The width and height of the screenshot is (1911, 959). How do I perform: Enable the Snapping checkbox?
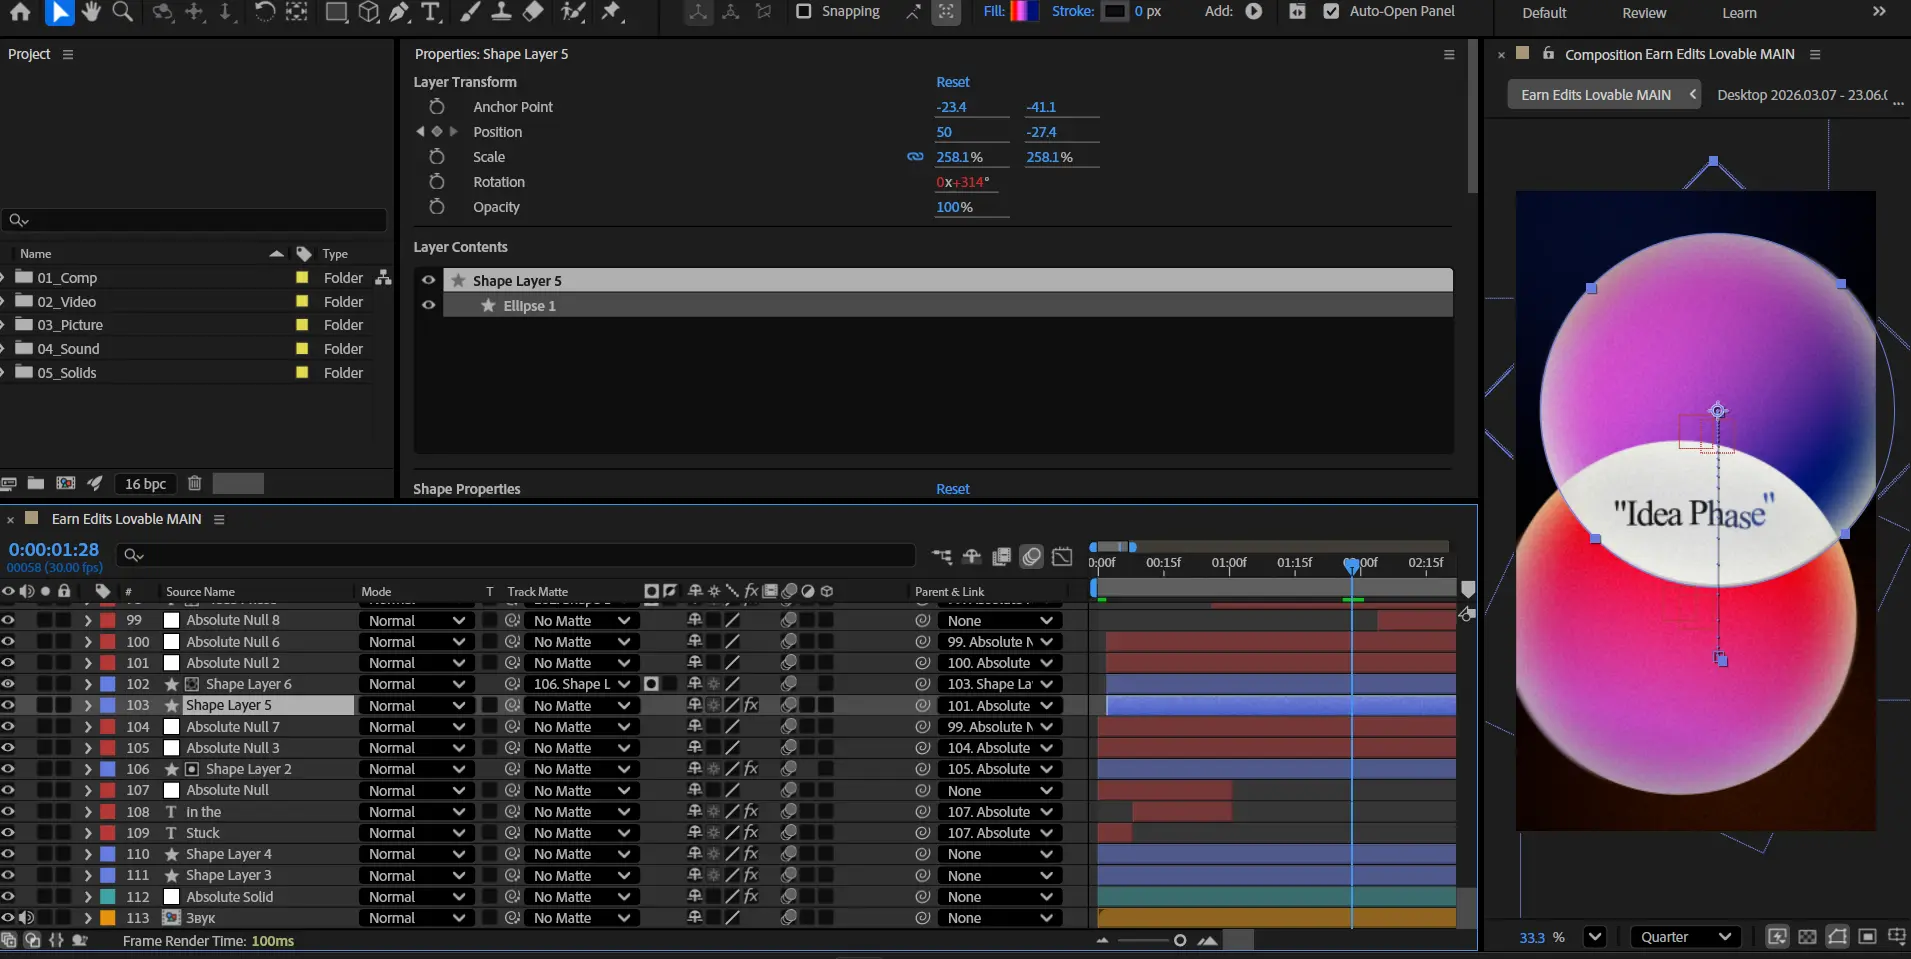pyautogui.click(x=803, y=11)
